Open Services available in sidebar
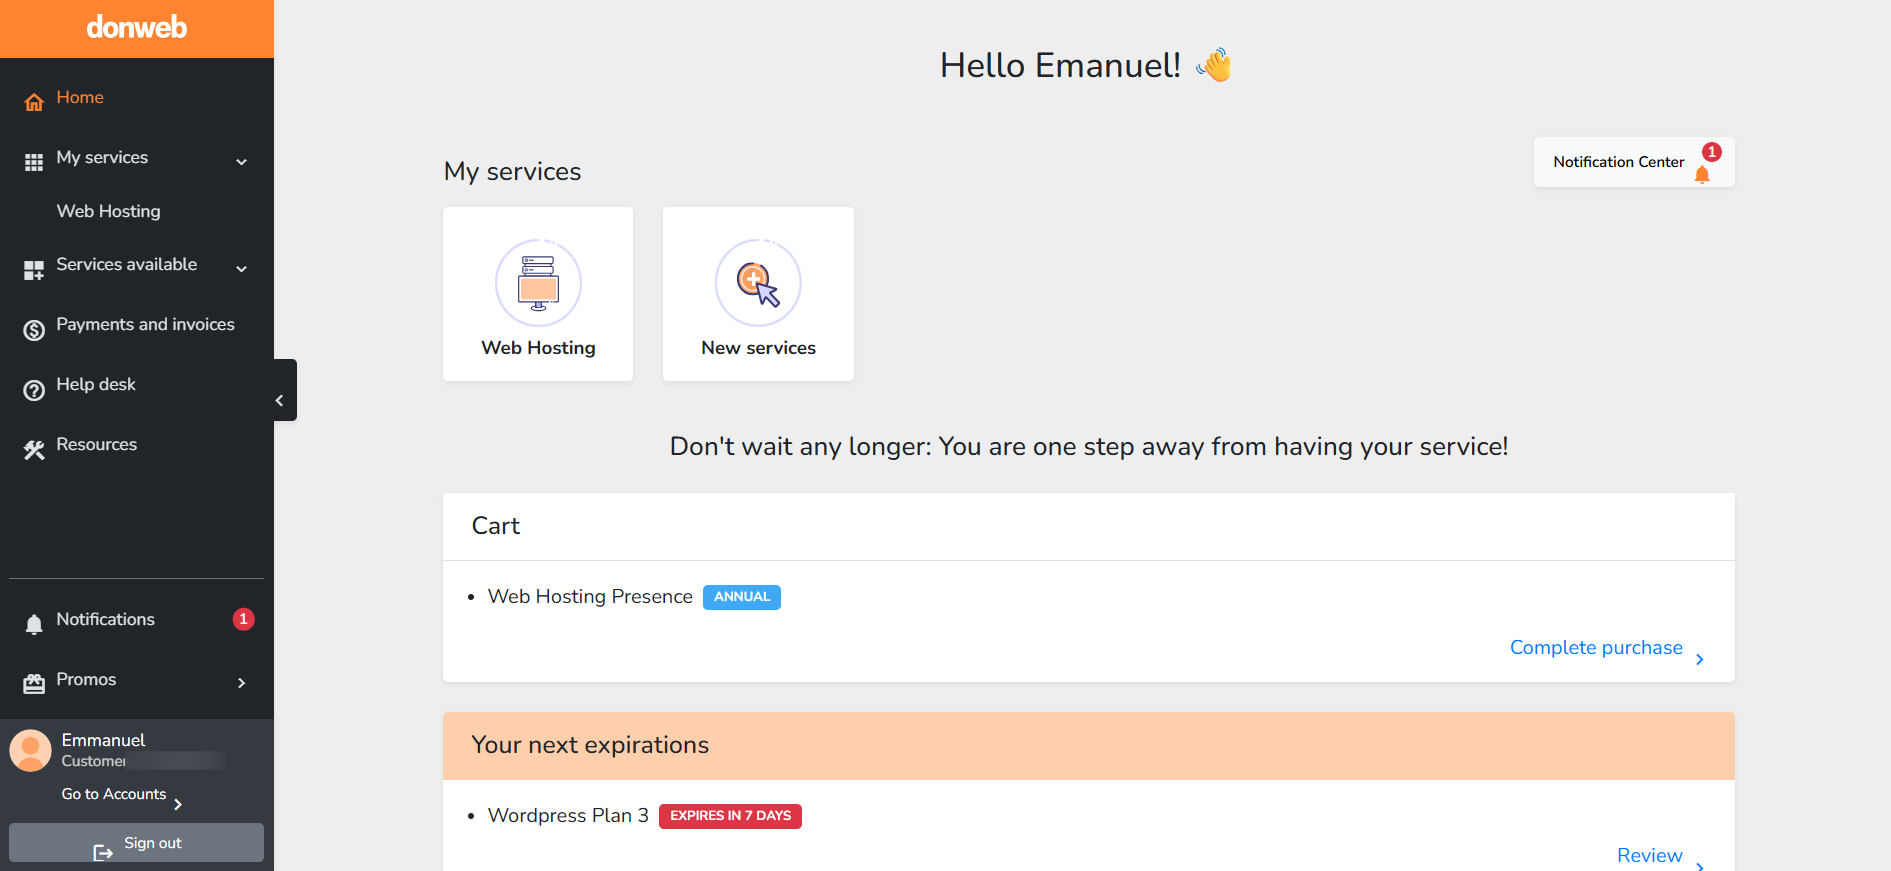Screen dimensions: 1891x871 tap(127, 264)
